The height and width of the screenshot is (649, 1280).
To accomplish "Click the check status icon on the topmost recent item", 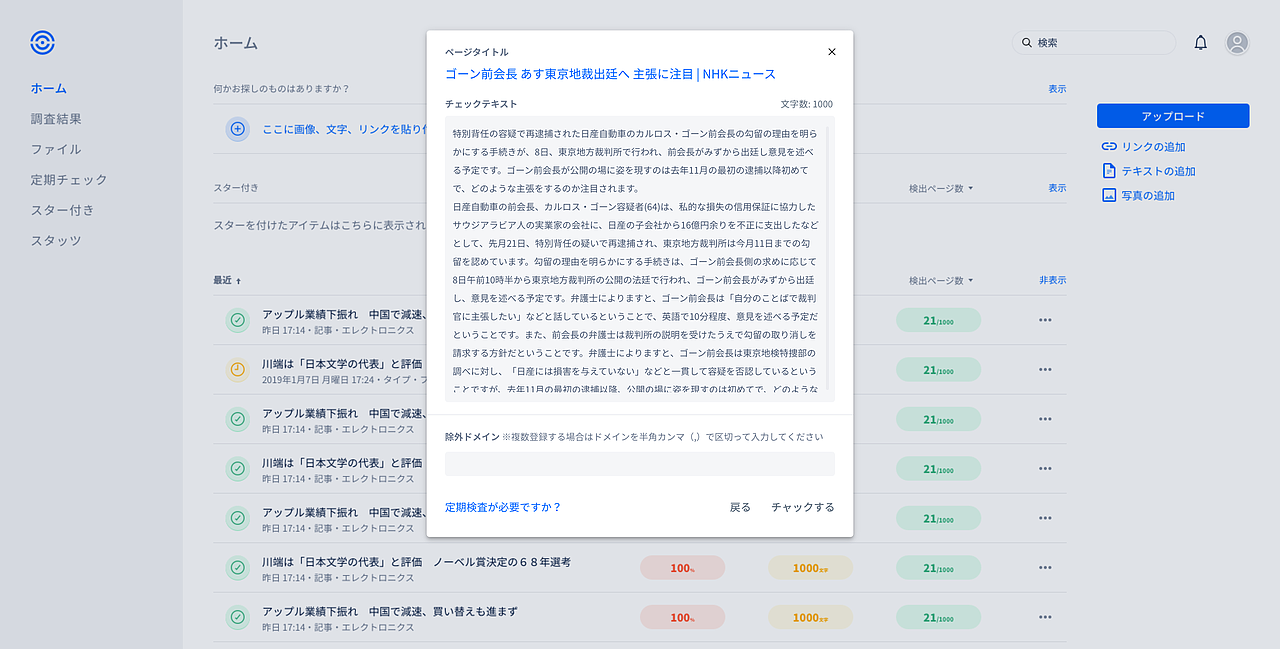I will coord(237,320).
